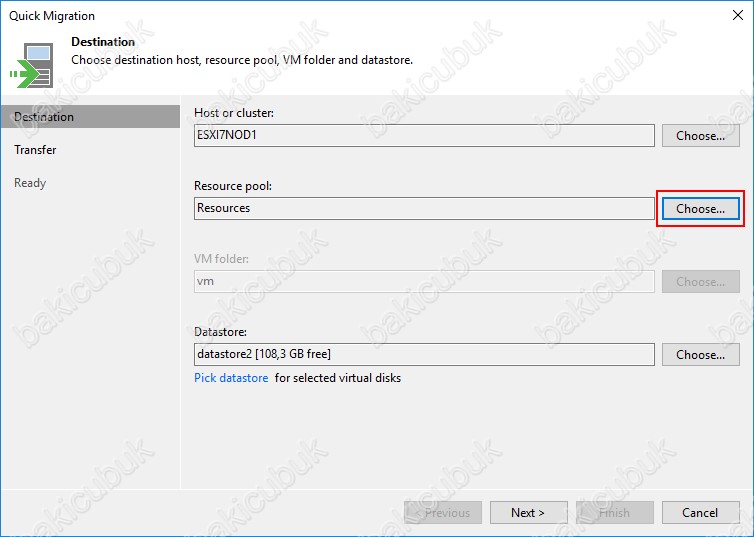Click the Datastore field datastore2
The height and width of the screenshot is (537, 754).
coord(424,354)
